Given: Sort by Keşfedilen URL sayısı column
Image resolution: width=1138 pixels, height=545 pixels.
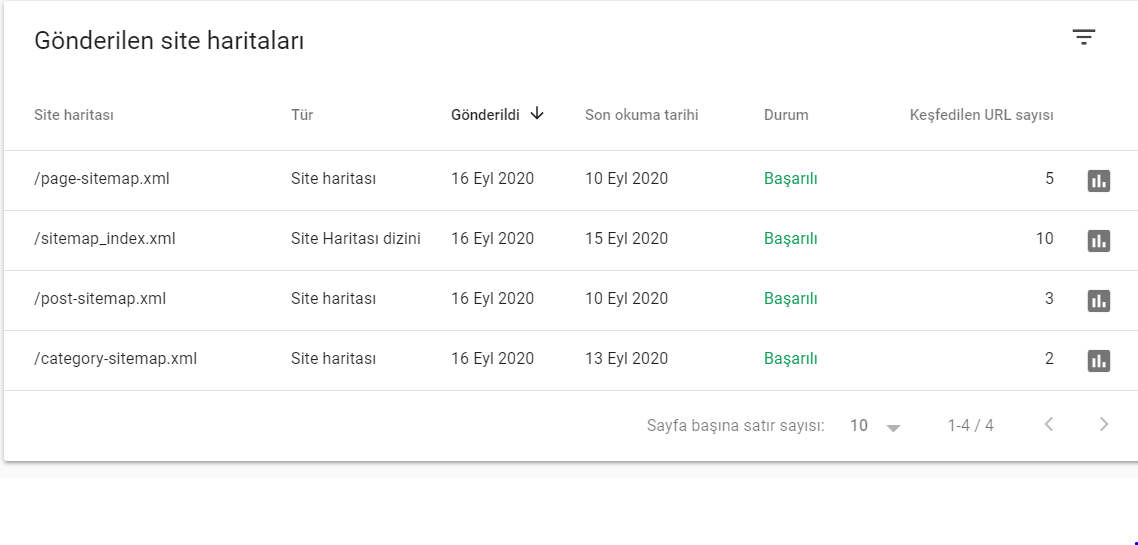Looking at the screenshot, I should (981, 115).
